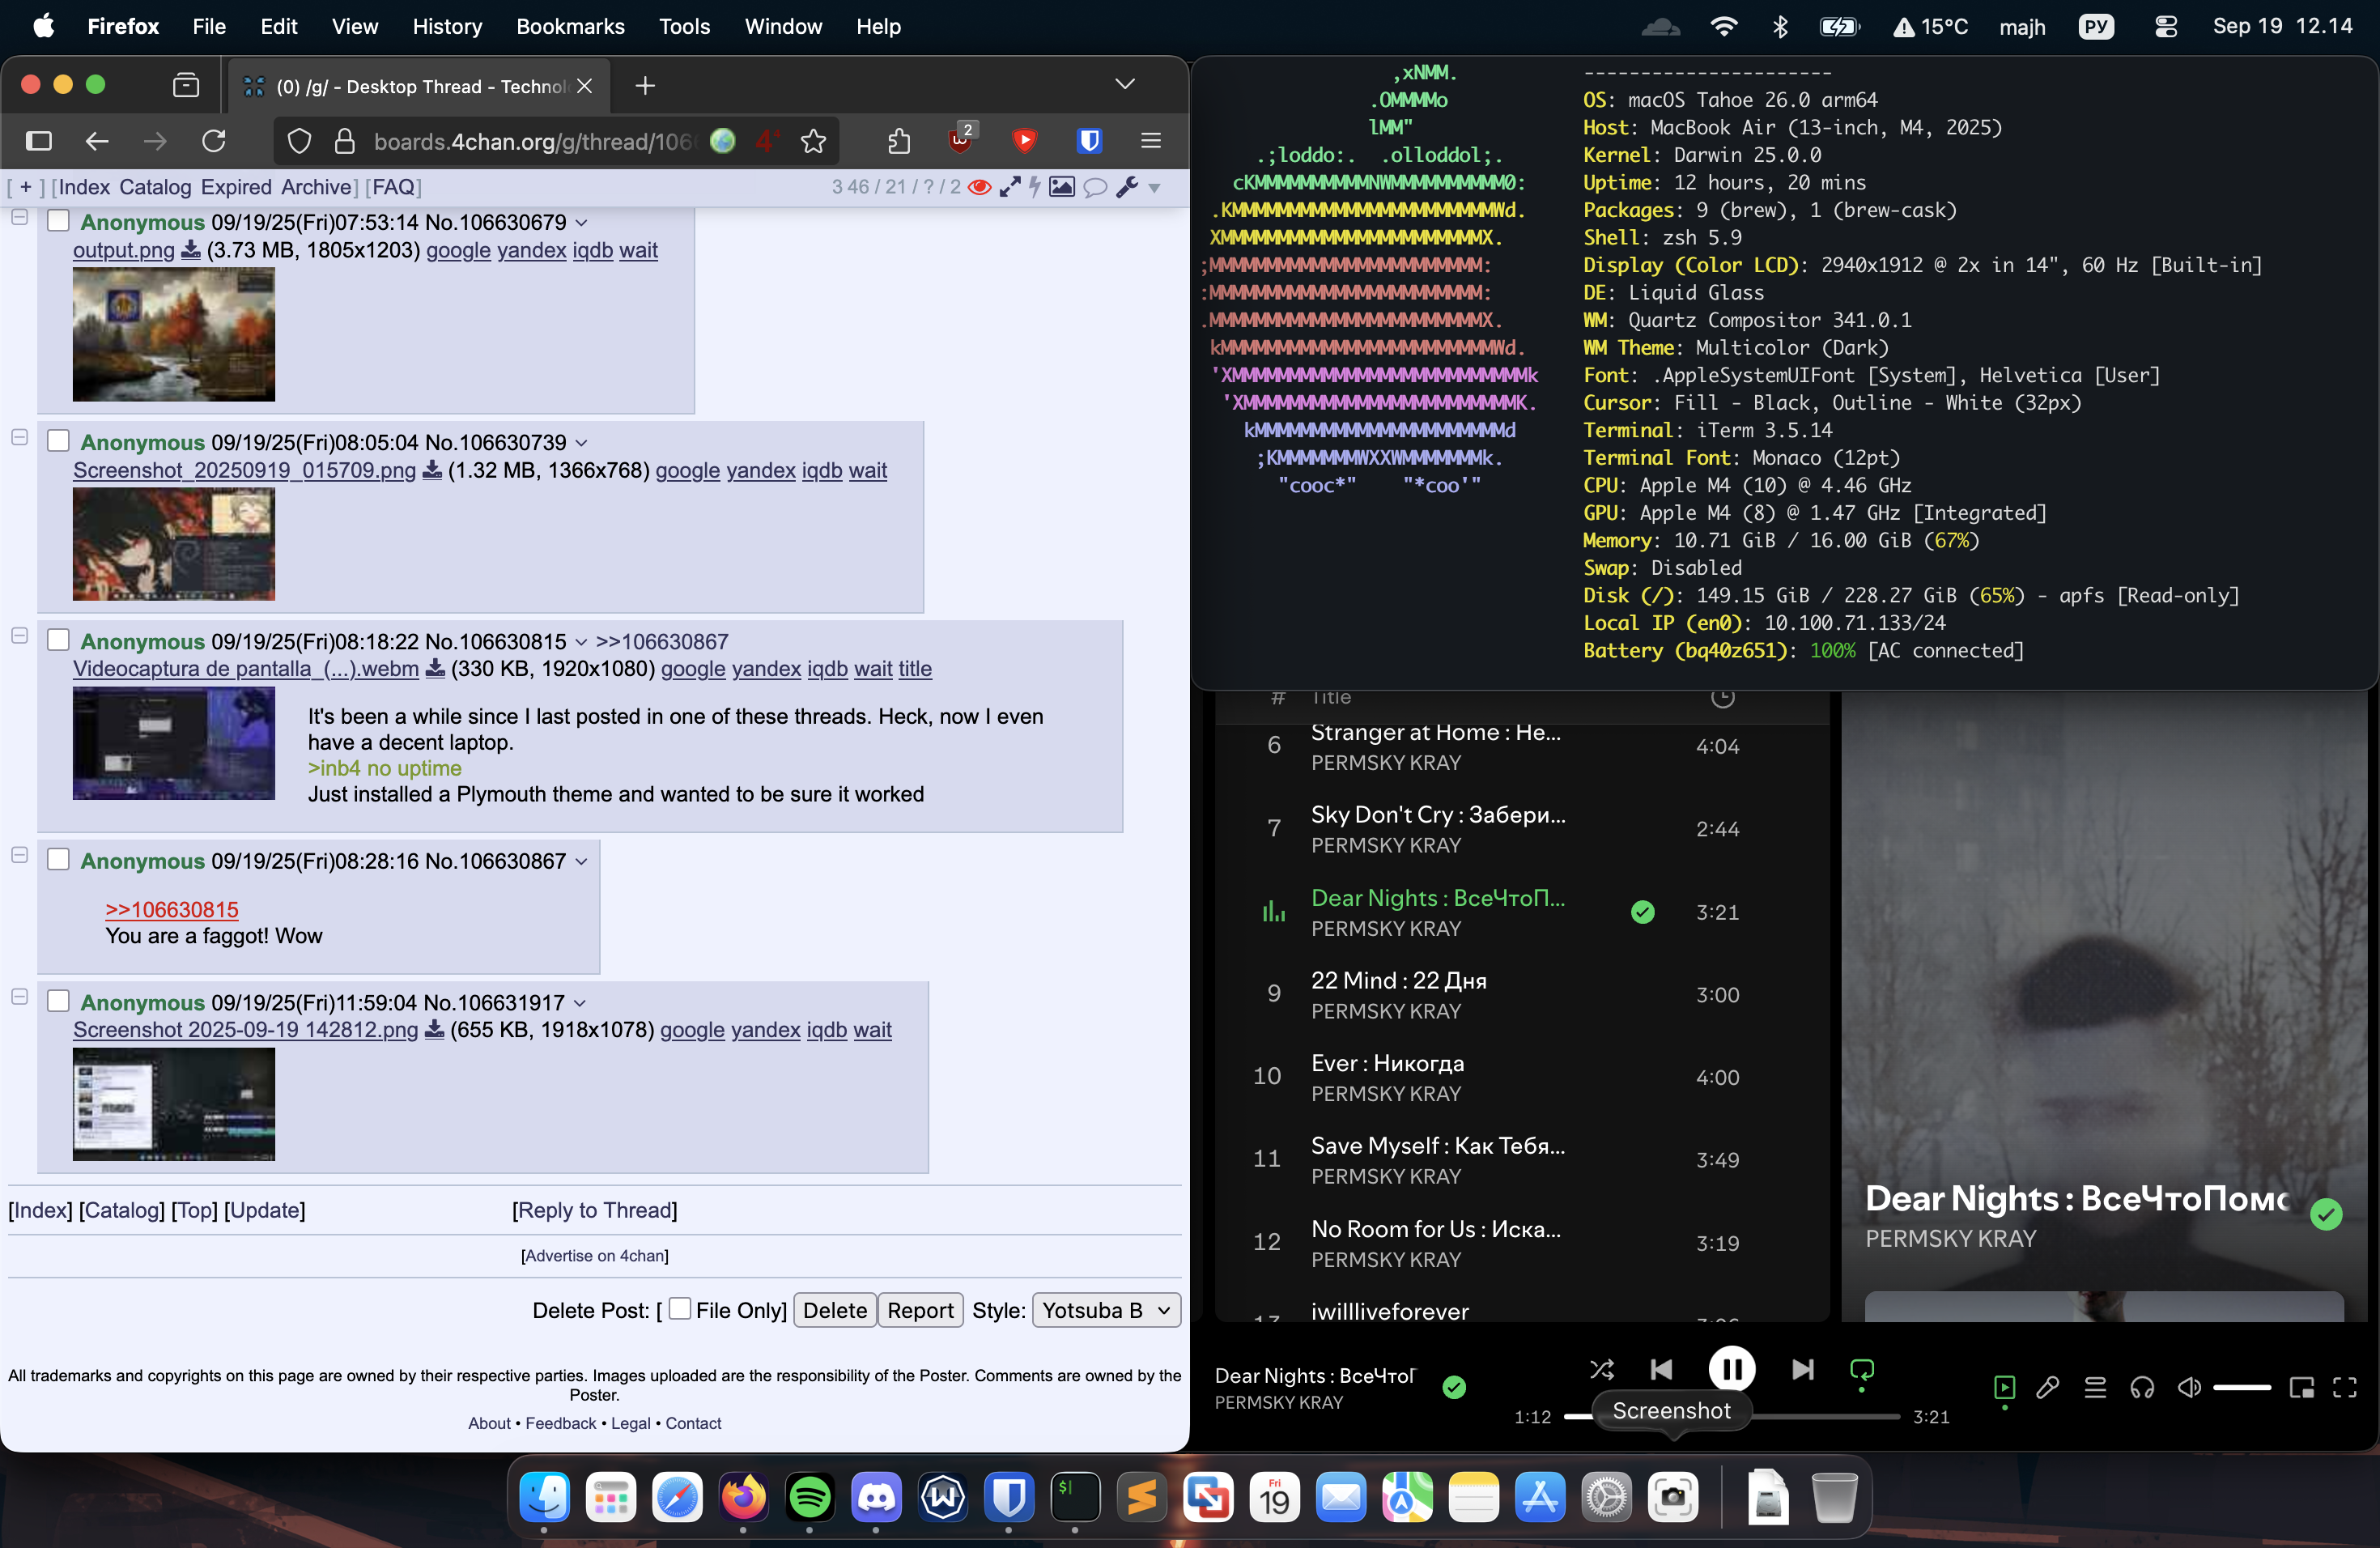Viewport: 2380px width, 1548px height.
Task: Open Spotify queue icon
Action: tap(2095, 1388)
